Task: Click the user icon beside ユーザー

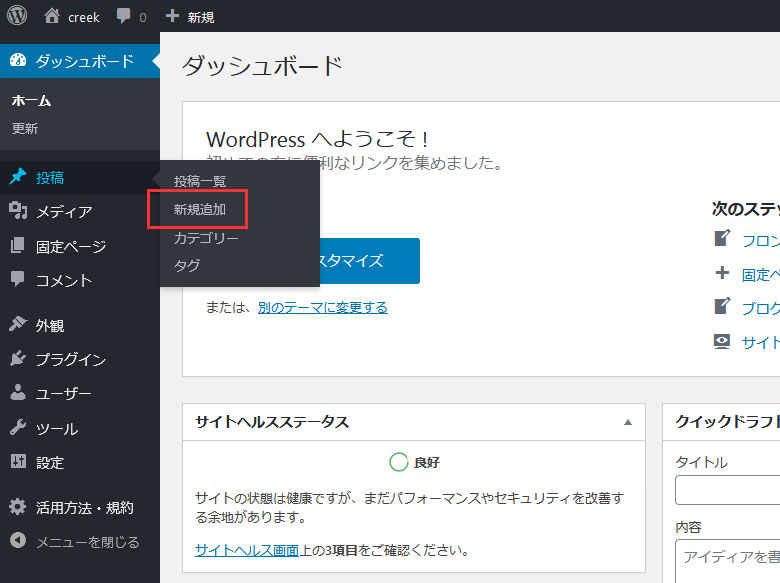Action: pos(18,392)
